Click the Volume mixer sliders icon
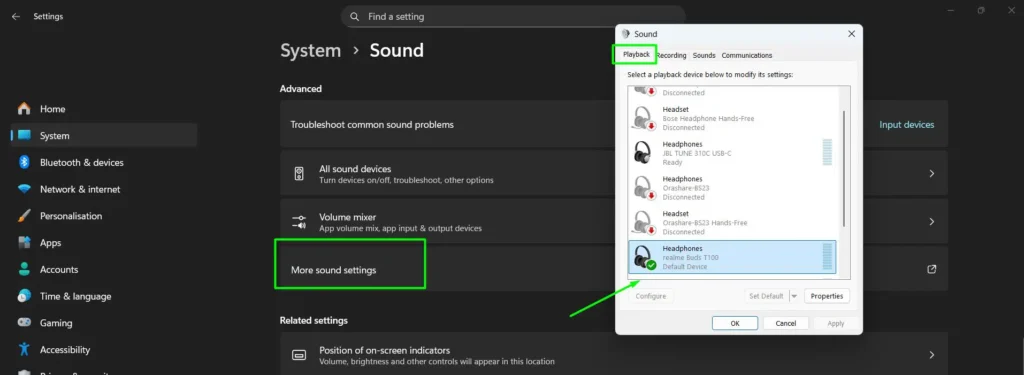 (299, 221)
